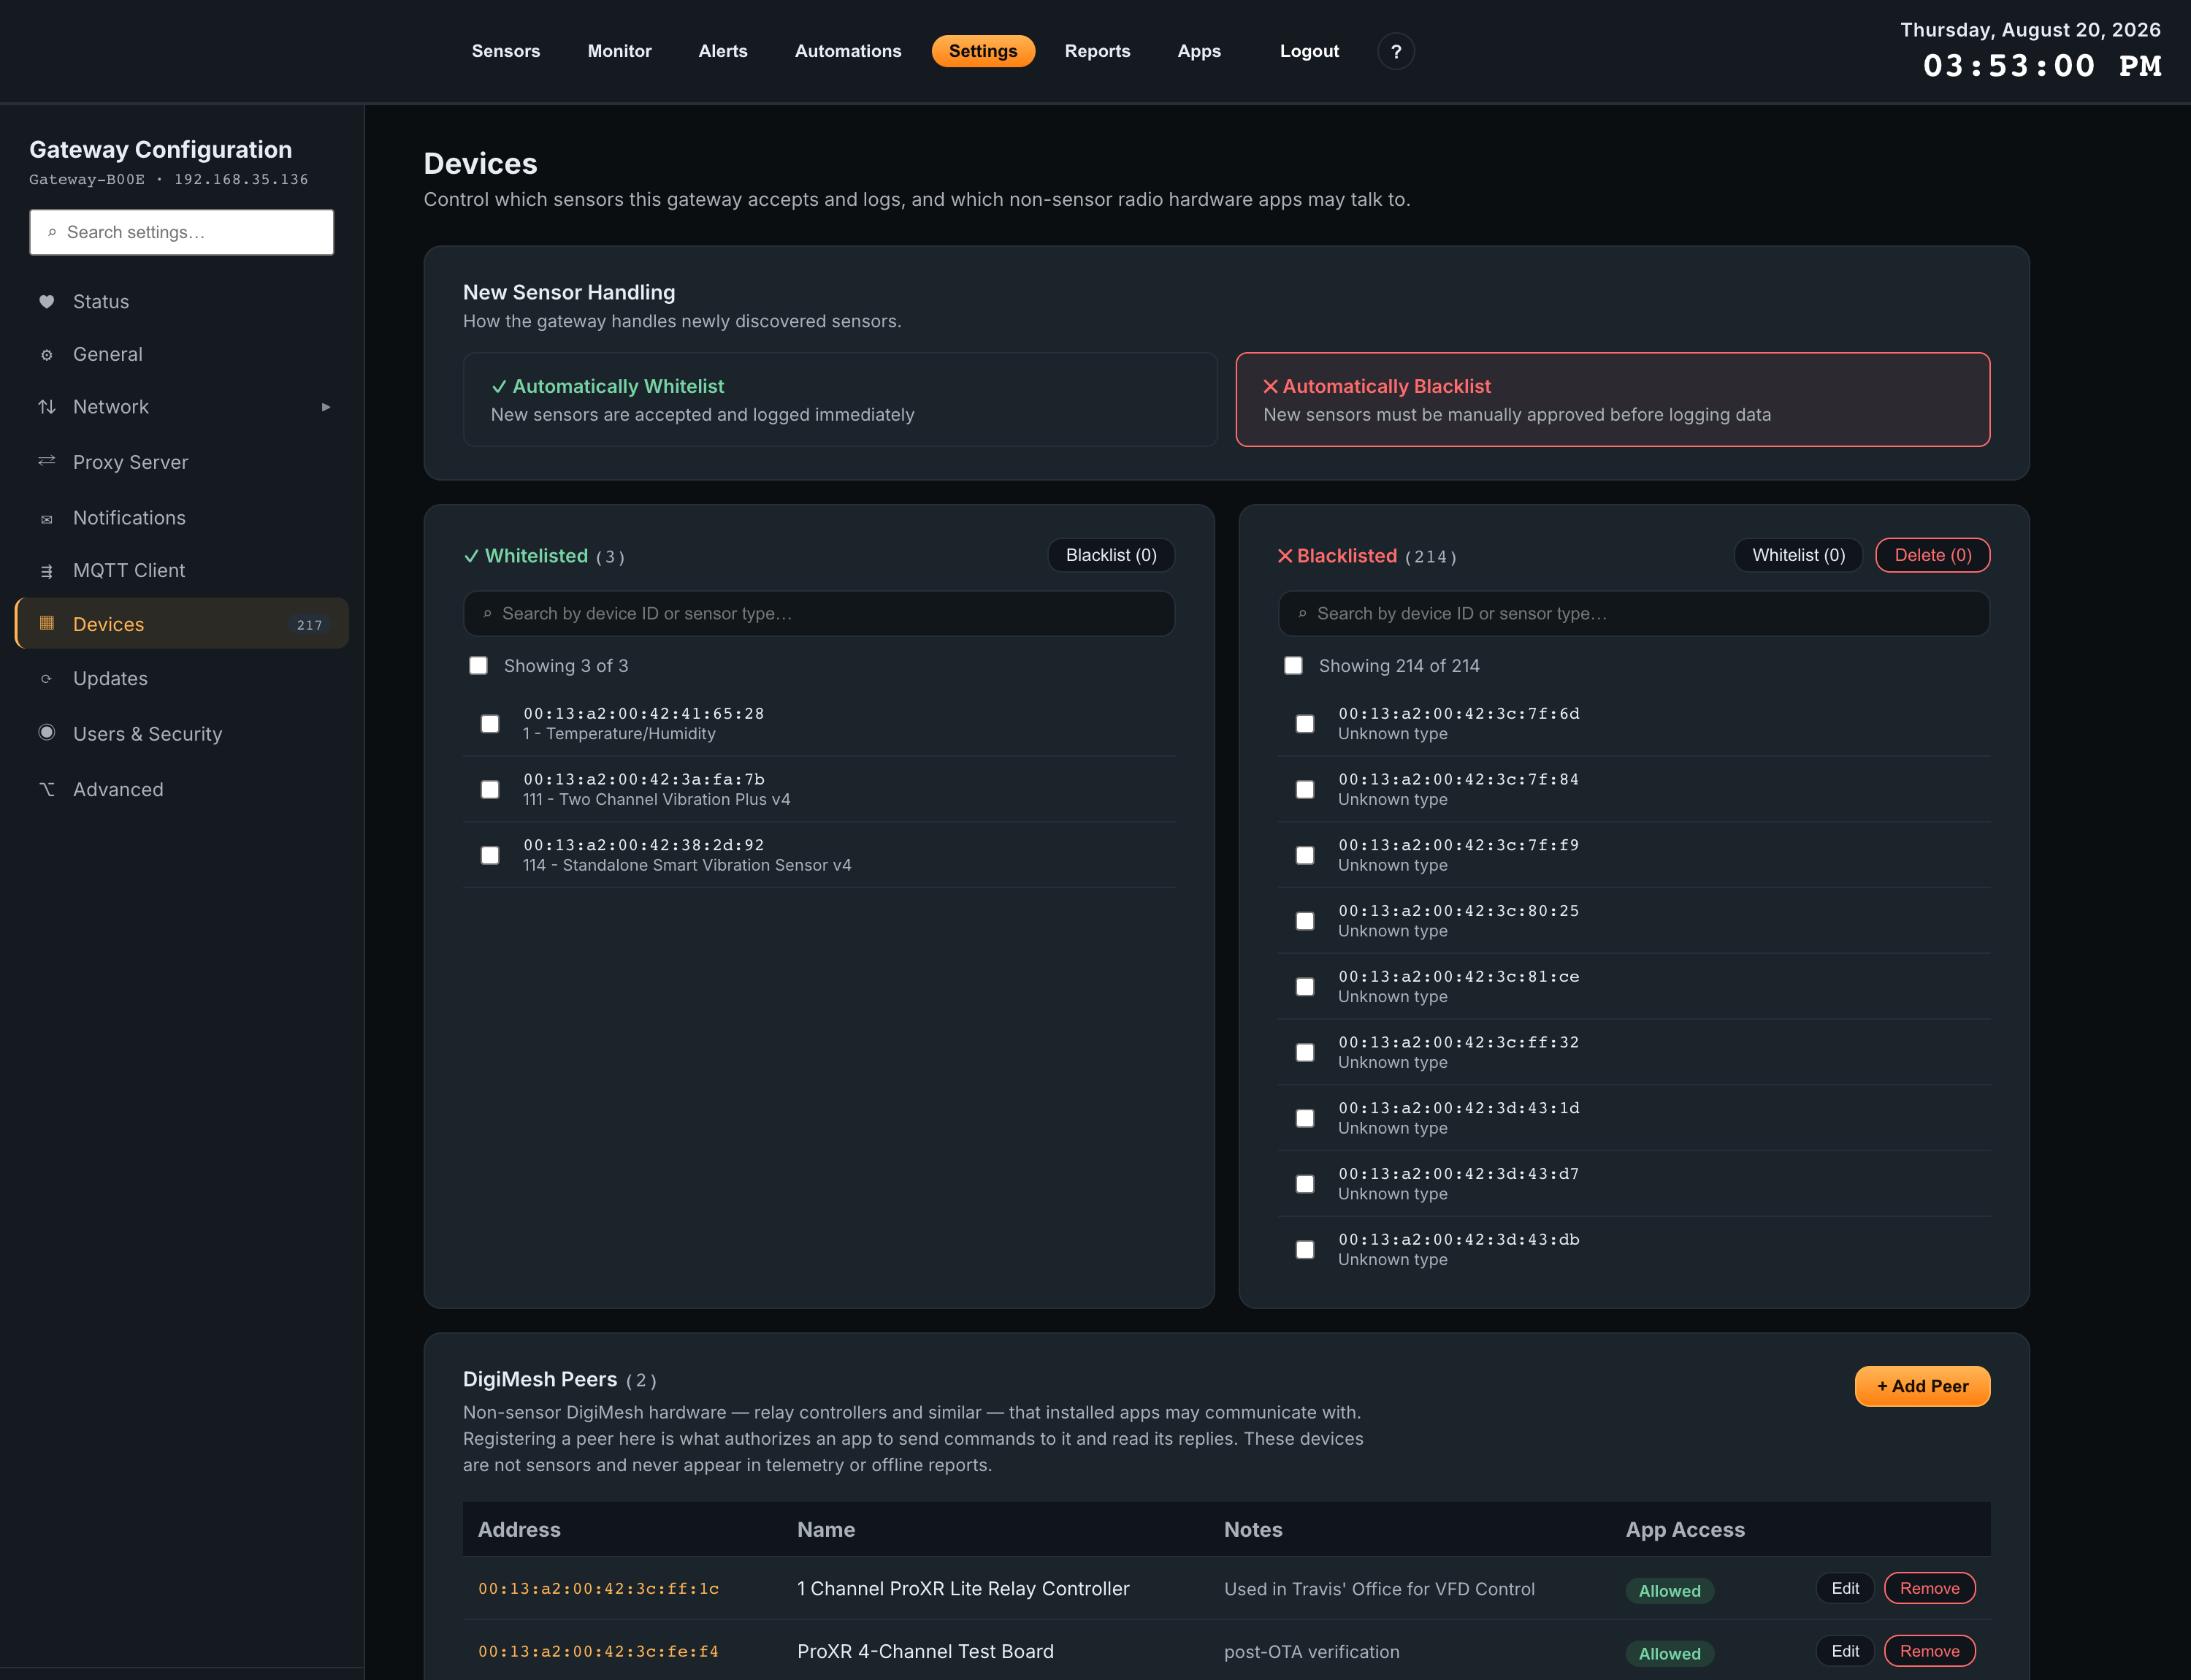Click the Network arrows icon
Viewport: 2191px width, 1680px height.
[46, 407]
